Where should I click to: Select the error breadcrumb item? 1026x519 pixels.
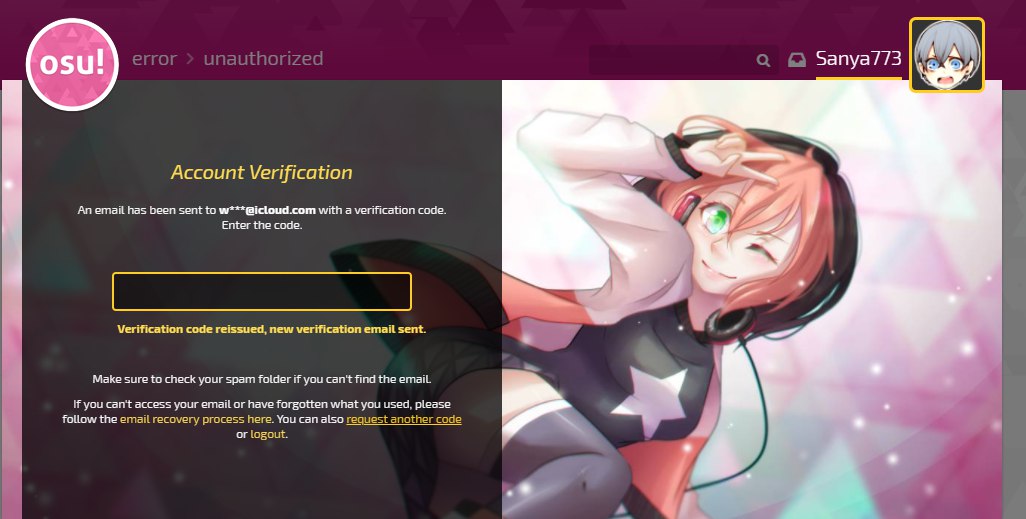154,59
